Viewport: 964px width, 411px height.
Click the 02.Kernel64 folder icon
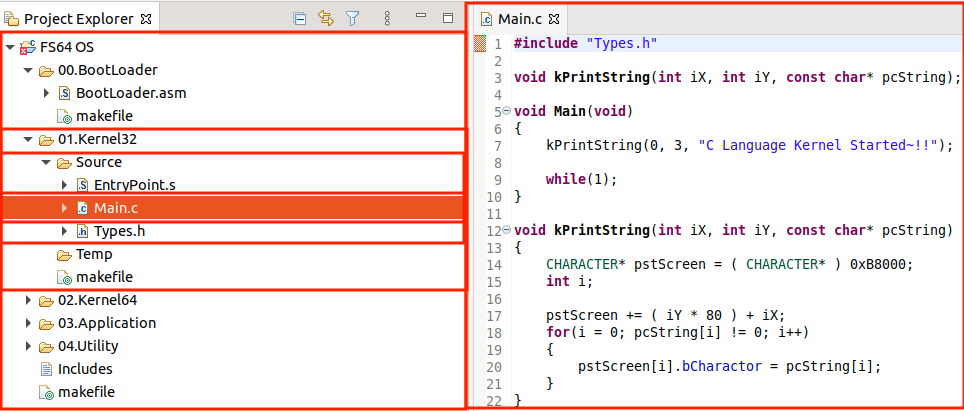pyautogui.click(x=45, y=300)
